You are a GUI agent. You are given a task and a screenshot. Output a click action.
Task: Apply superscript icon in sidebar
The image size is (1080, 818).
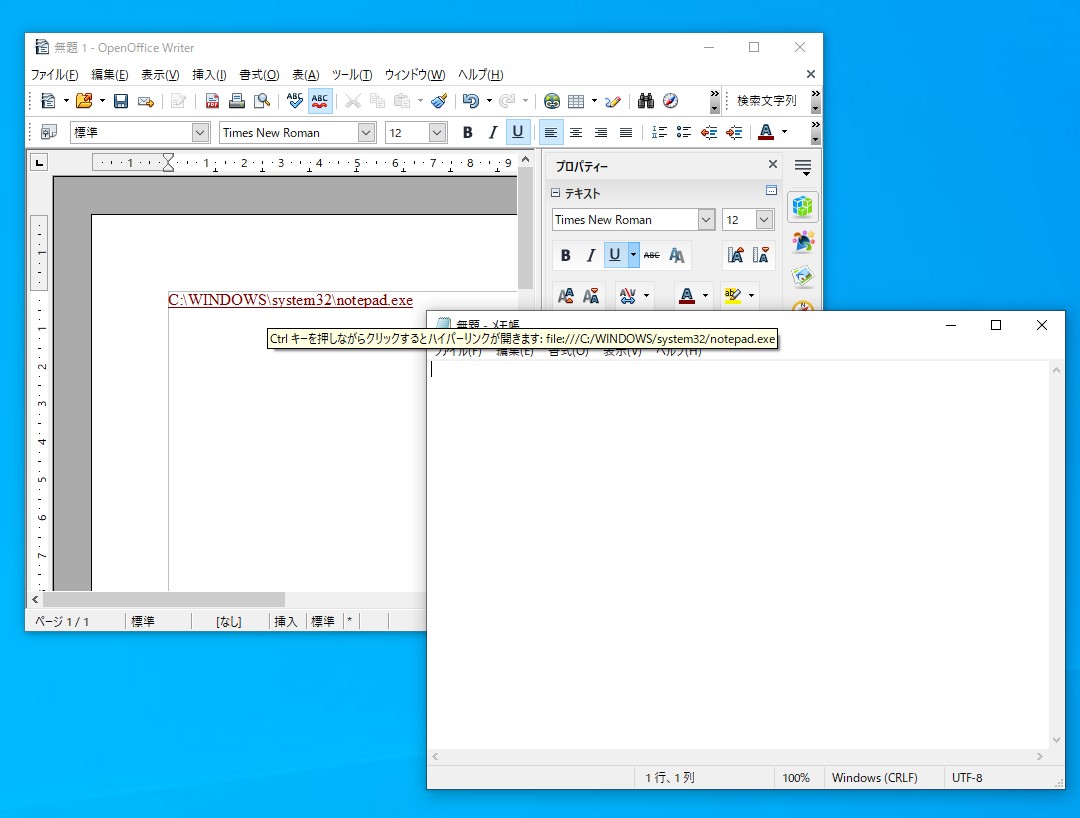tap(565, 296)
